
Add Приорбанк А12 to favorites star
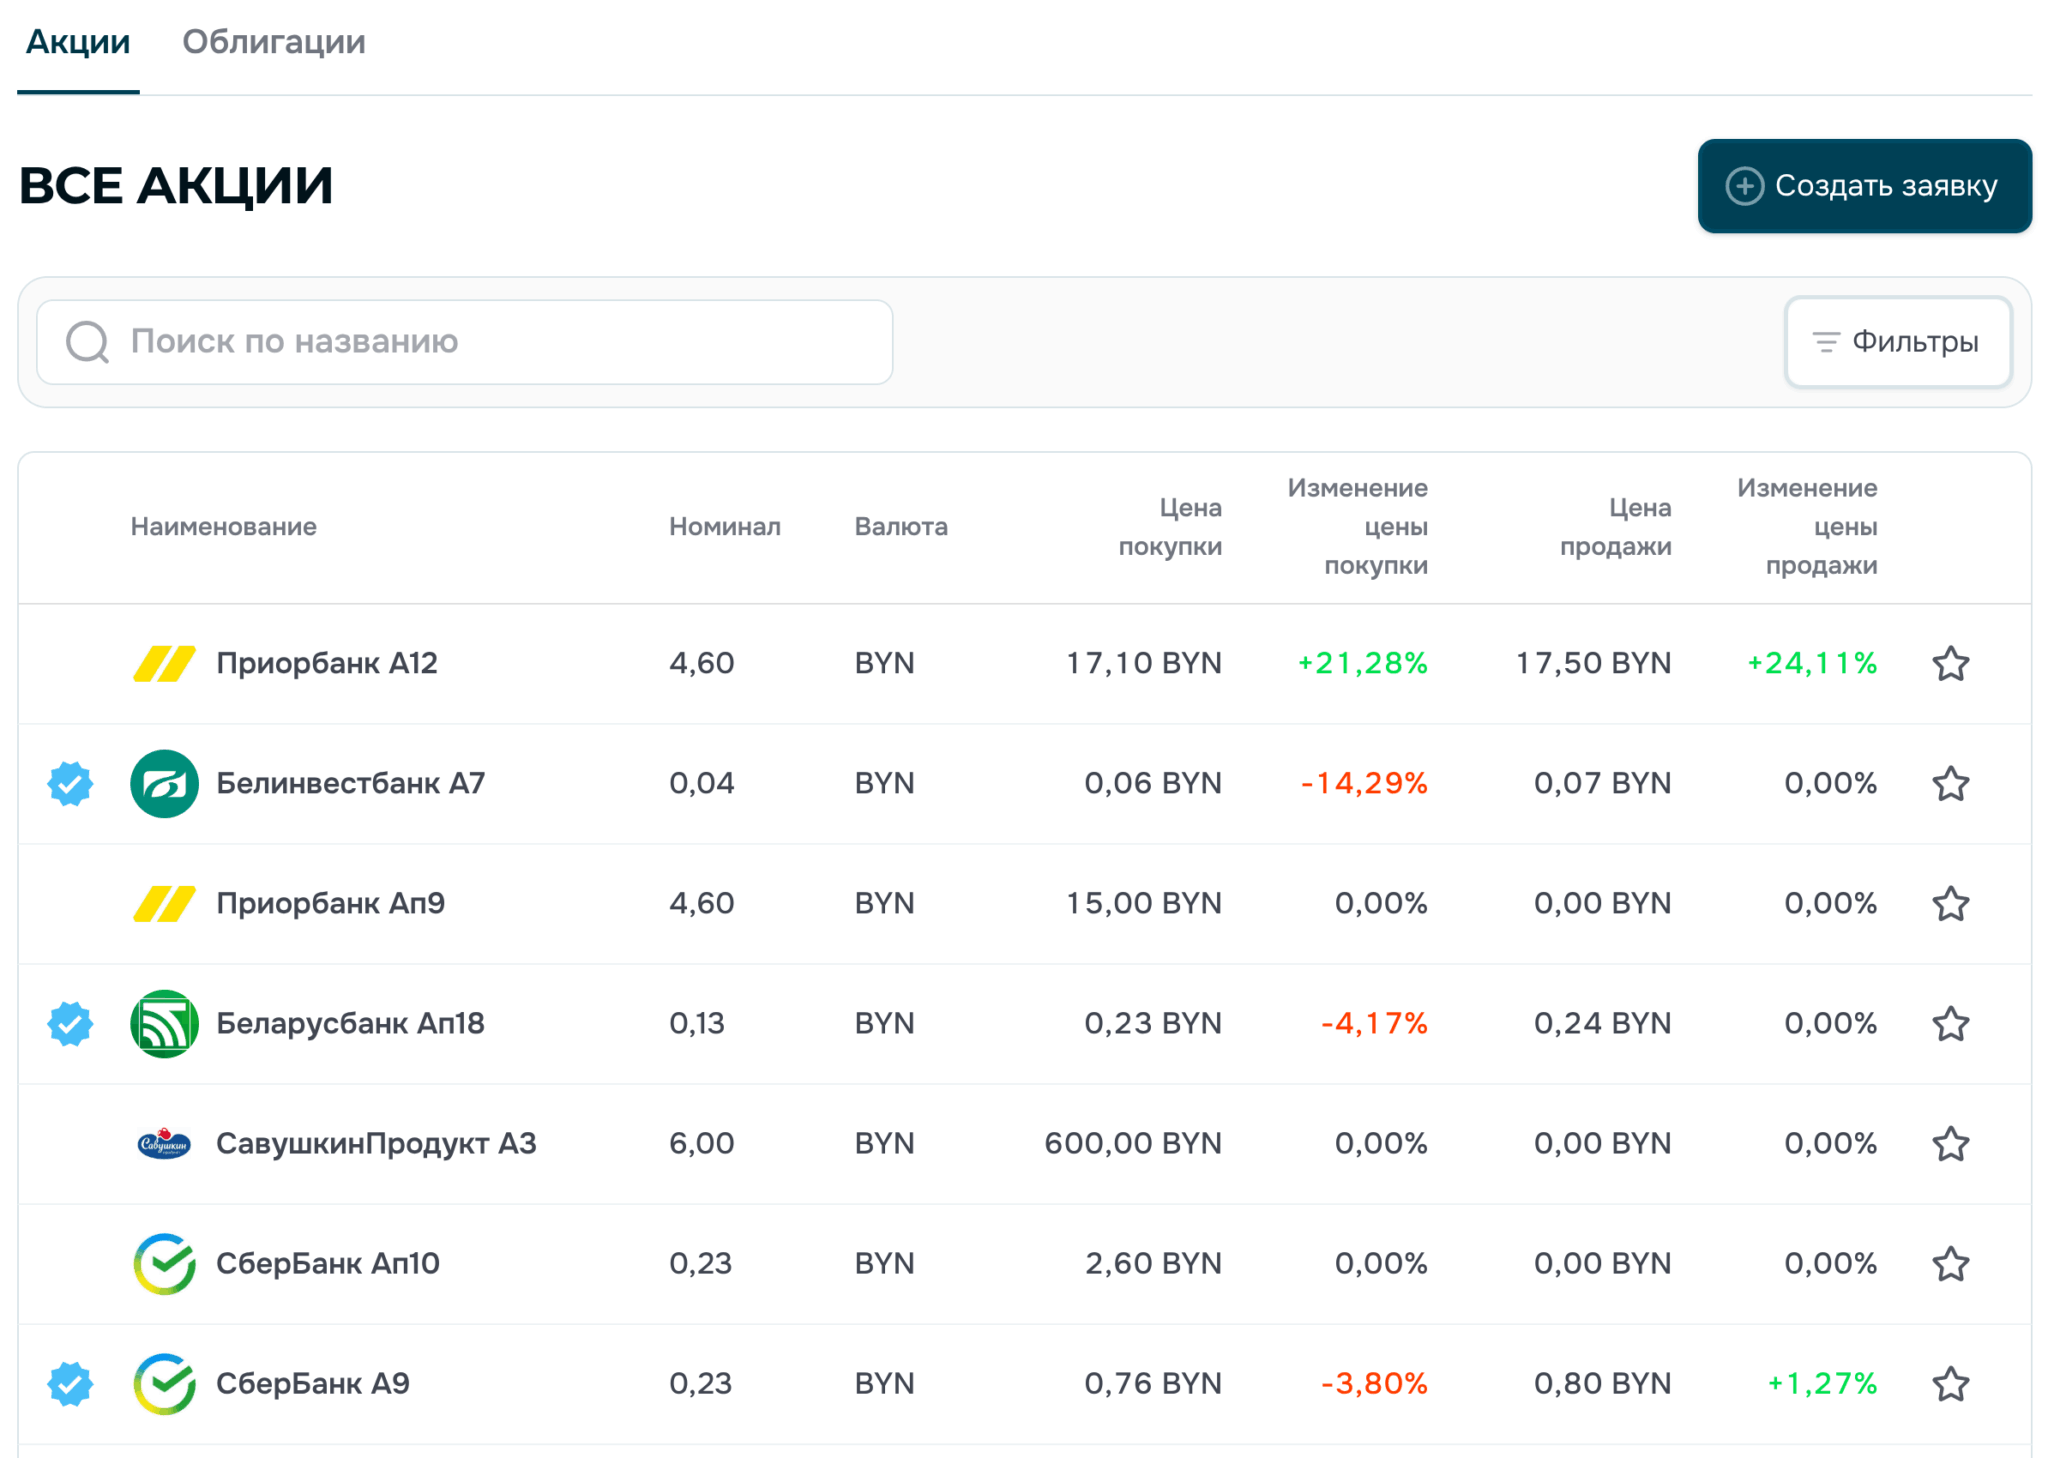[x=1950, y=664]
